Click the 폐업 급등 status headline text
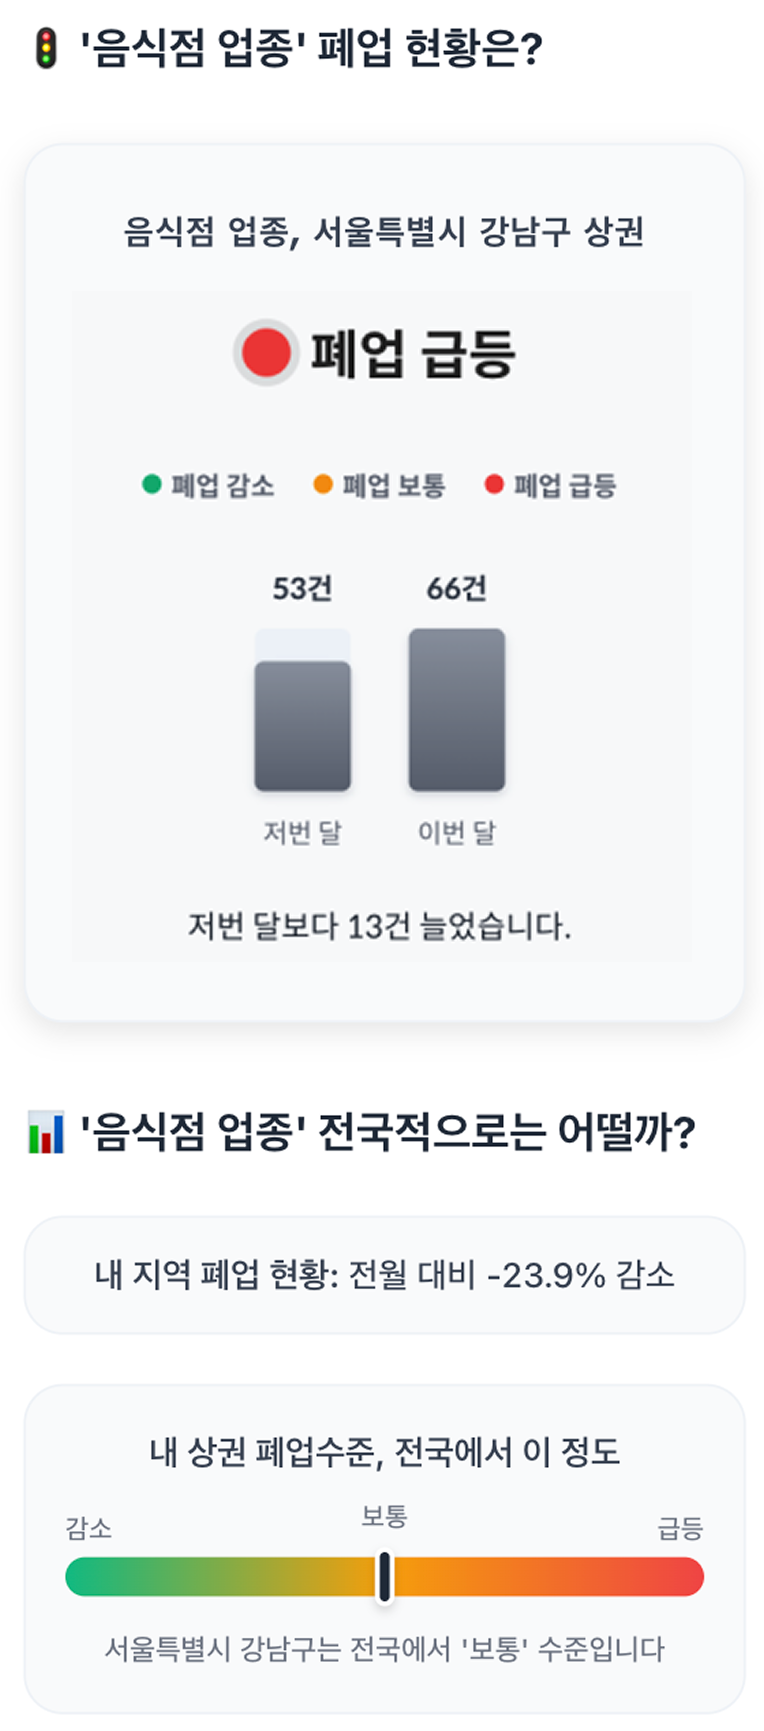The height and width of the screenshot is (1731, 764). click(413, 353)
